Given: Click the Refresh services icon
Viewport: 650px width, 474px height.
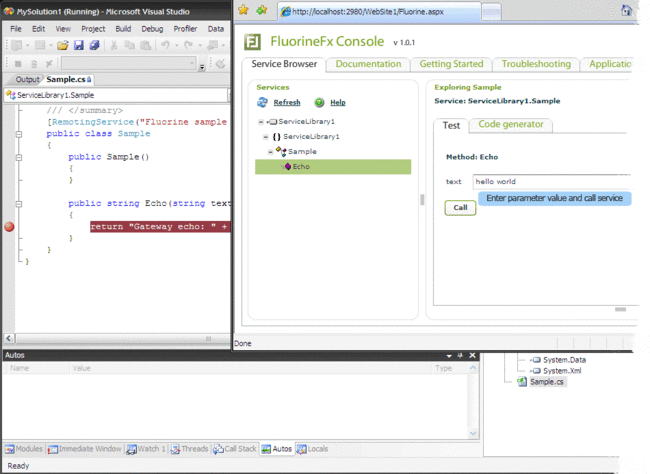Looking at the screenshot, I should coord(262,102).
